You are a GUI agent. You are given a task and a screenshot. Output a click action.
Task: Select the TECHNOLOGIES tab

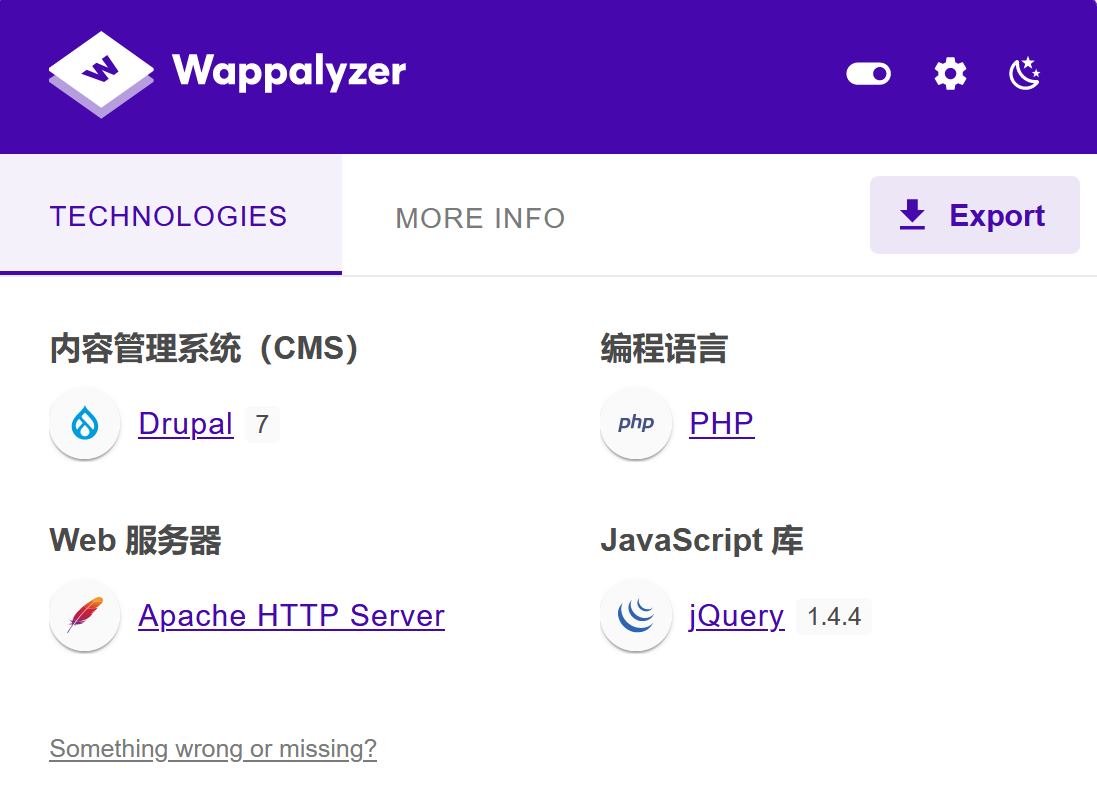[171, 215]
